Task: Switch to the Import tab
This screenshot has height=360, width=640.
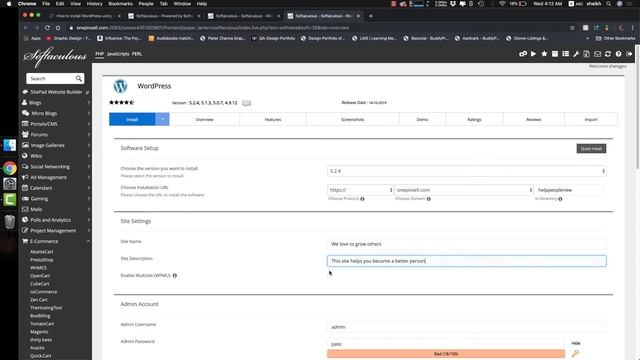Action: (x=591, y=119)
